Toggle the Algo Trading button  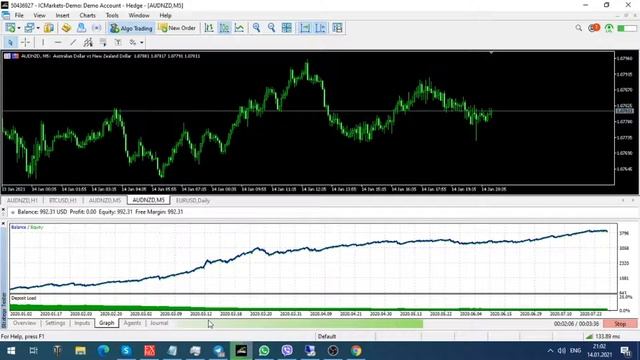(131, 28)
